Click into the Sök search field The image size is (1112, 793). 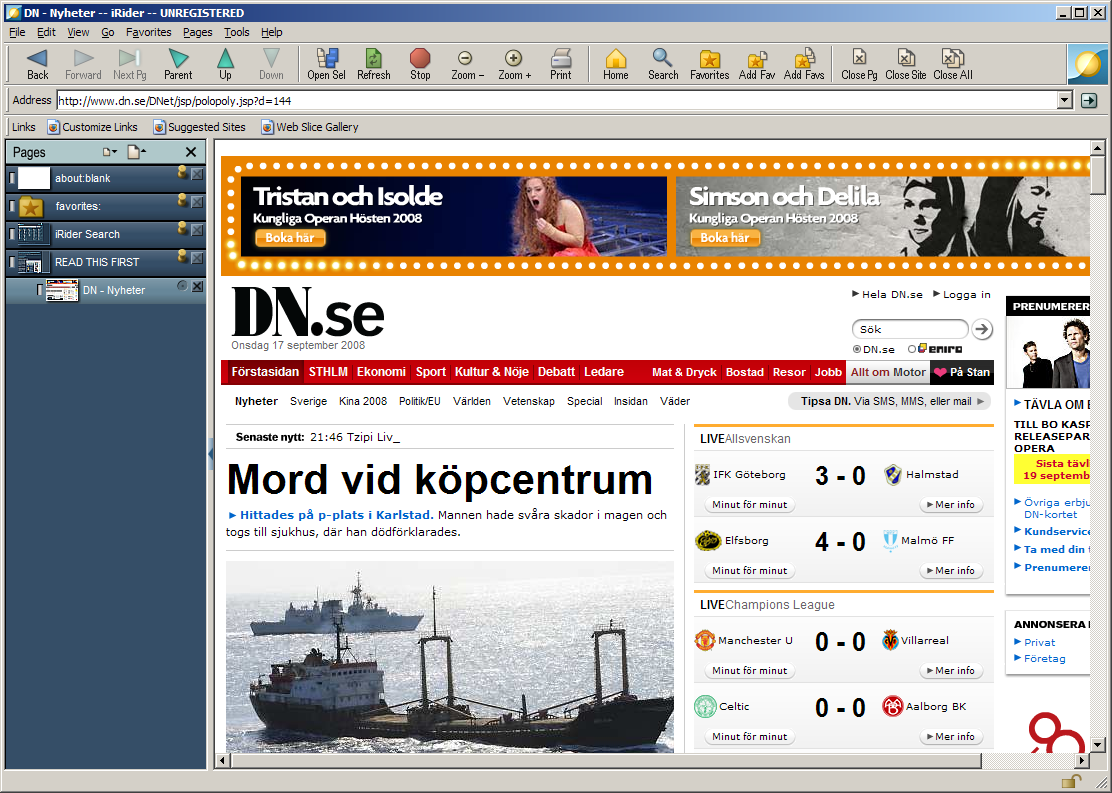(x=909, y=329)
